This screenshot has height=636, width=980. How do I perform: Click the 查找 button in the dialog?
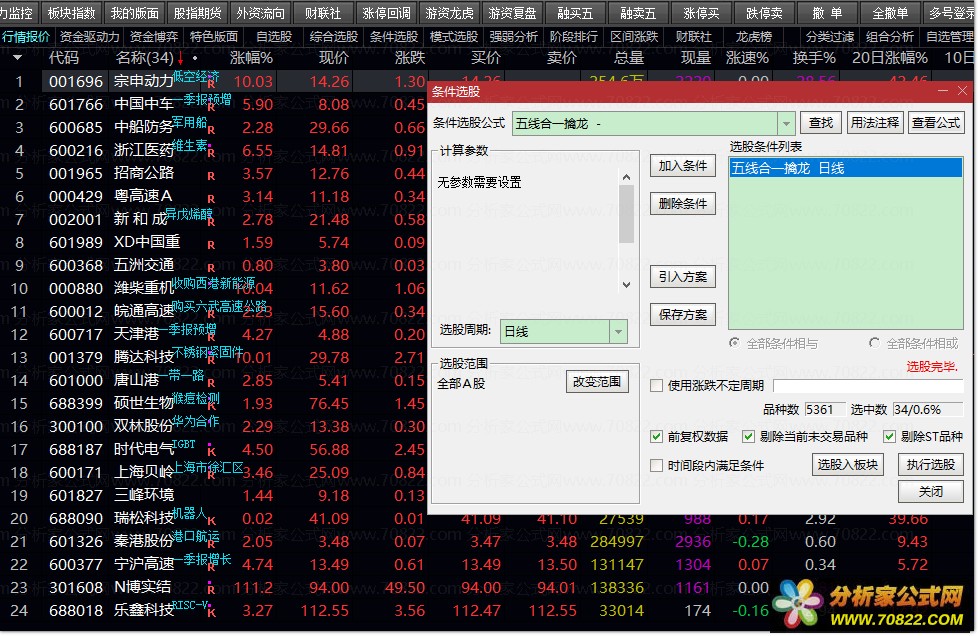[x=821, y=122]
